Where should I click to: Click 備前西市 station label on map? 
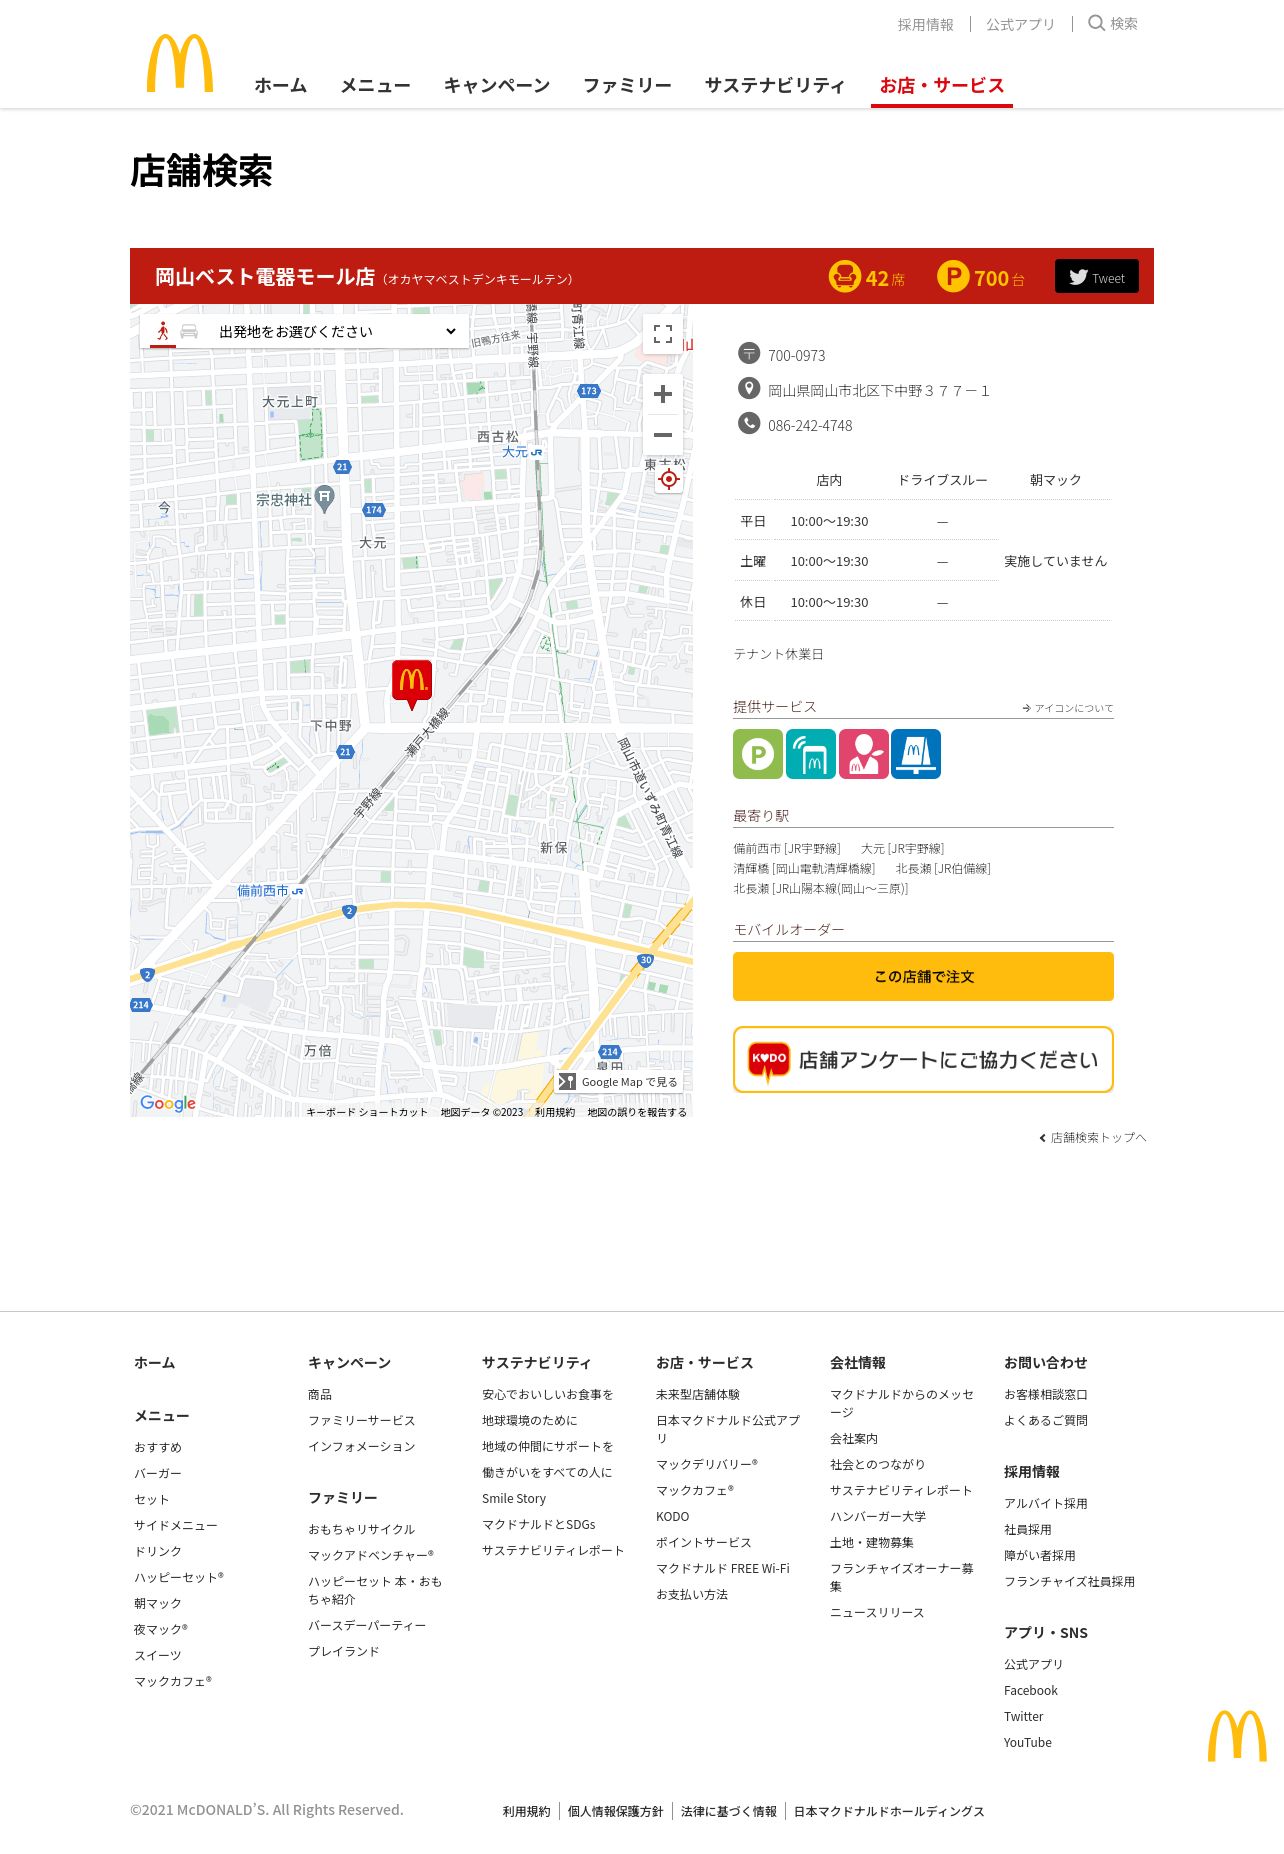point(270,891)
